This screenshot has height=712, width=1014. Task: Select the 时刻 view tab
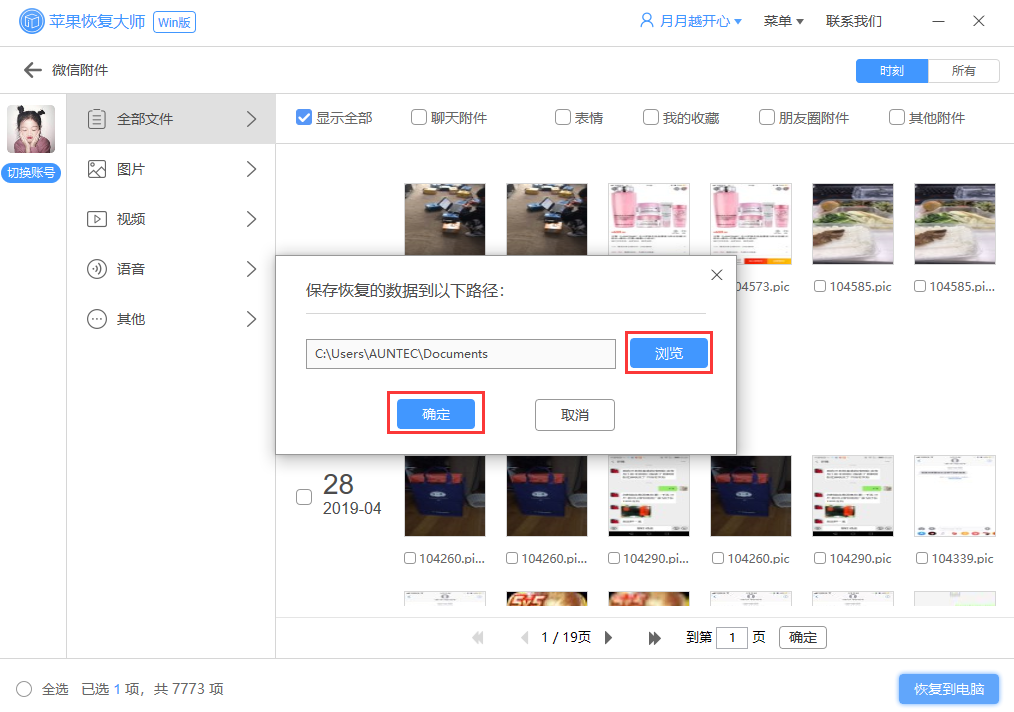tap(891, 70)
